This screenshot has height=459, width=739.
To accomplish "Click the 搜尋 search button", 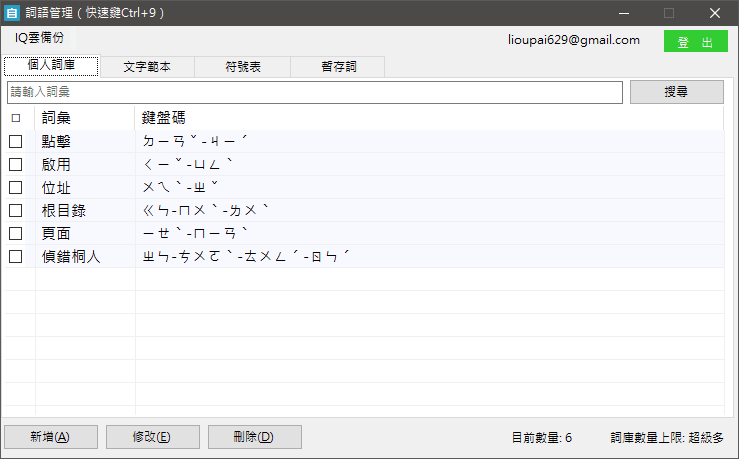I will 676,92.
